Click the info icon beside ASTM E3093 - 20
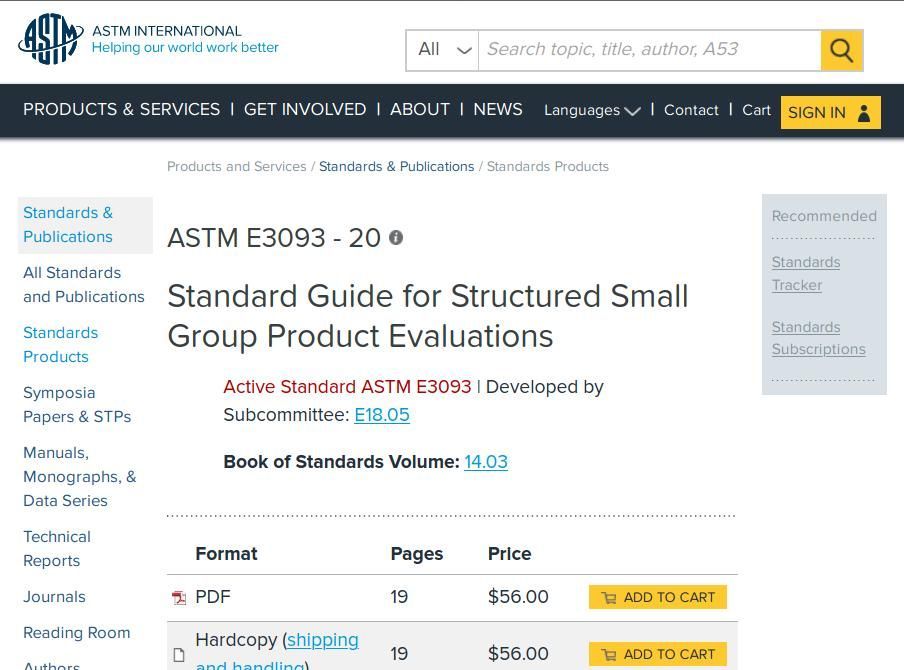Image resolution: width=904 pixels, height=670 pixels. tap(396, 237)
